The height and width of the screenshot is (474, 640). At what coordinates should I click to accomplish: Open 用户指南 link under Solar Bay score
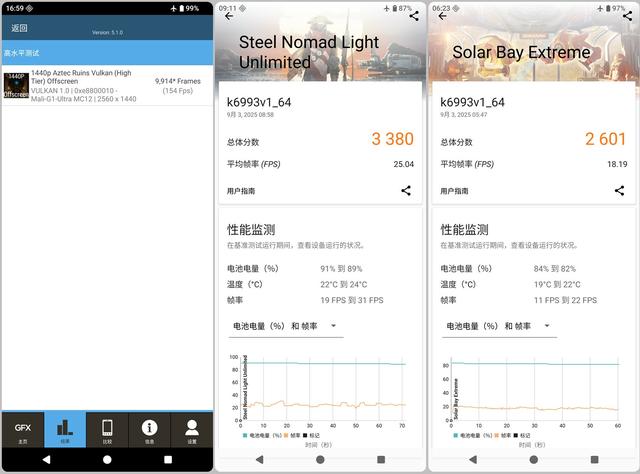[x=454, y=191]
